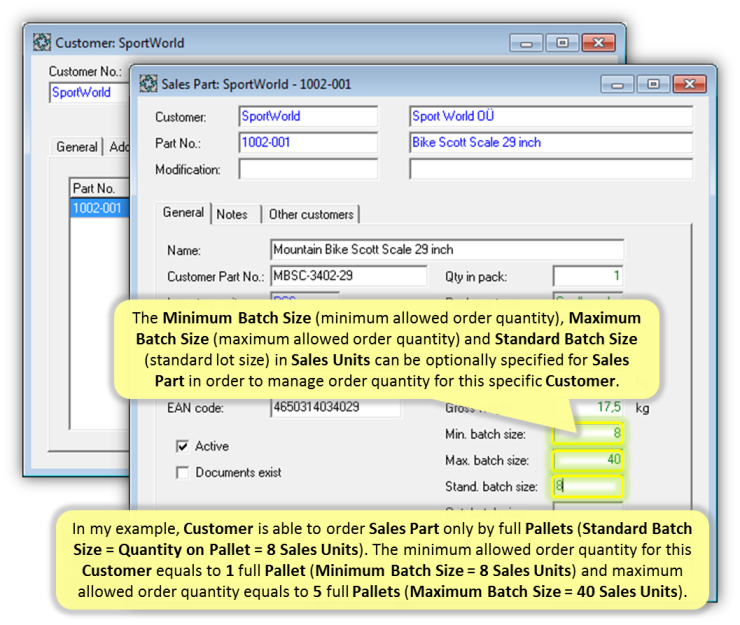Click the Customer field containing SportWorld

coord(308,116)
